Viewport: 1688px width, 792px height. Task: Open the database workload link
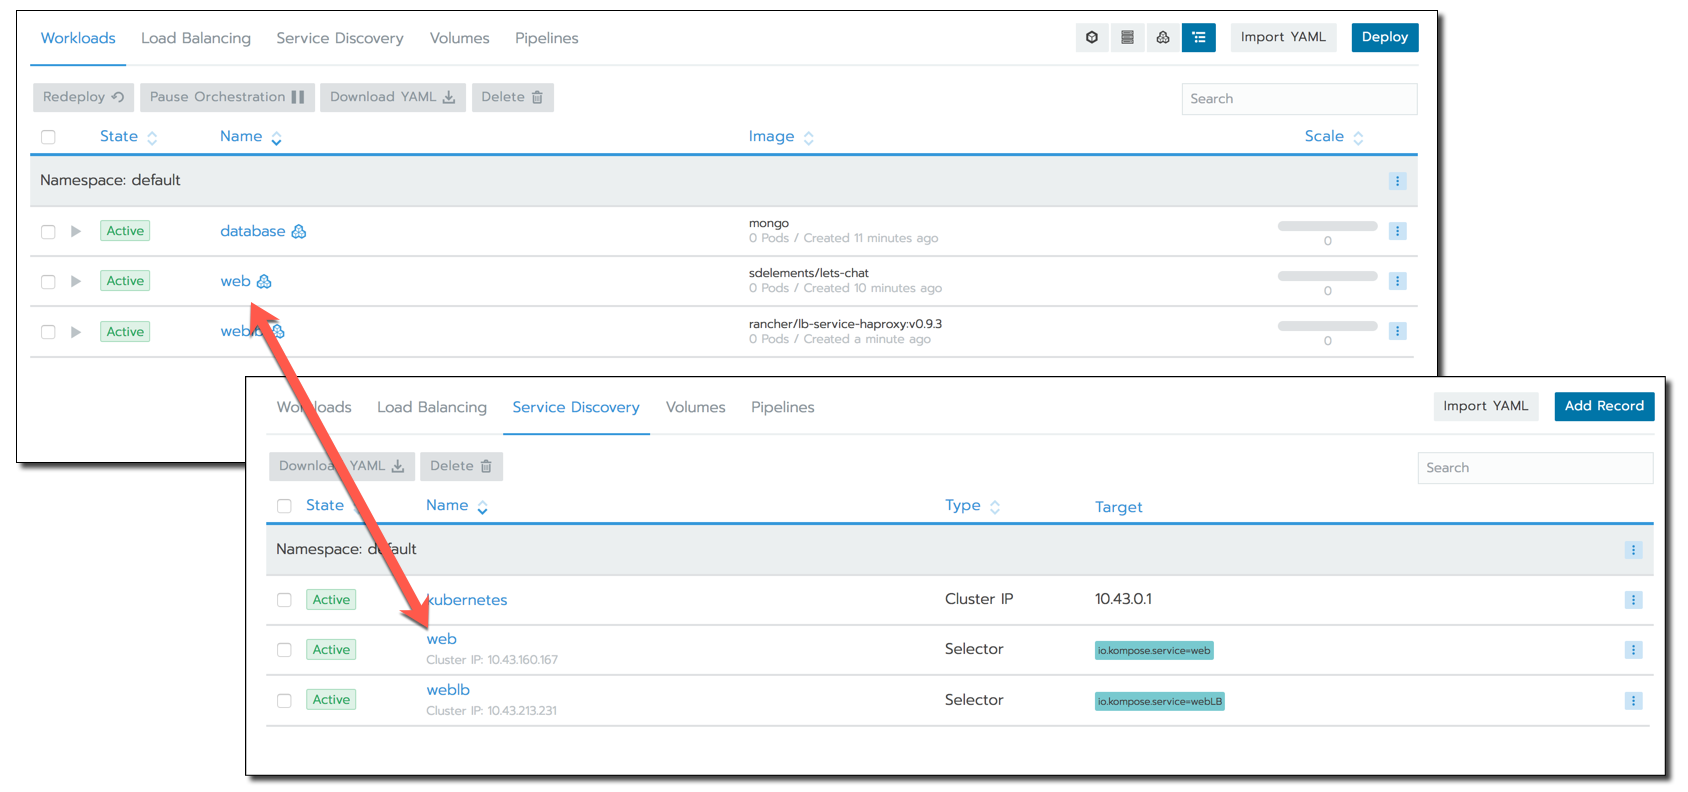click(253, 231)
